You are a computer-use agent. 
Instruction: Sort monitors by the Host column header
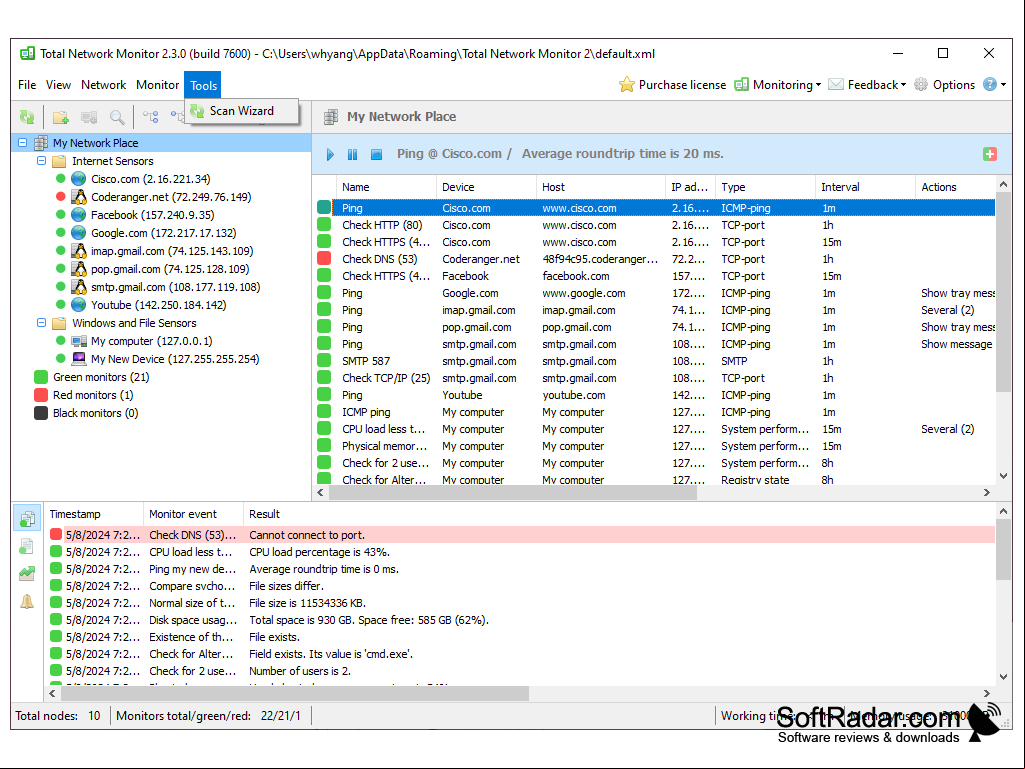click(601, 187)
